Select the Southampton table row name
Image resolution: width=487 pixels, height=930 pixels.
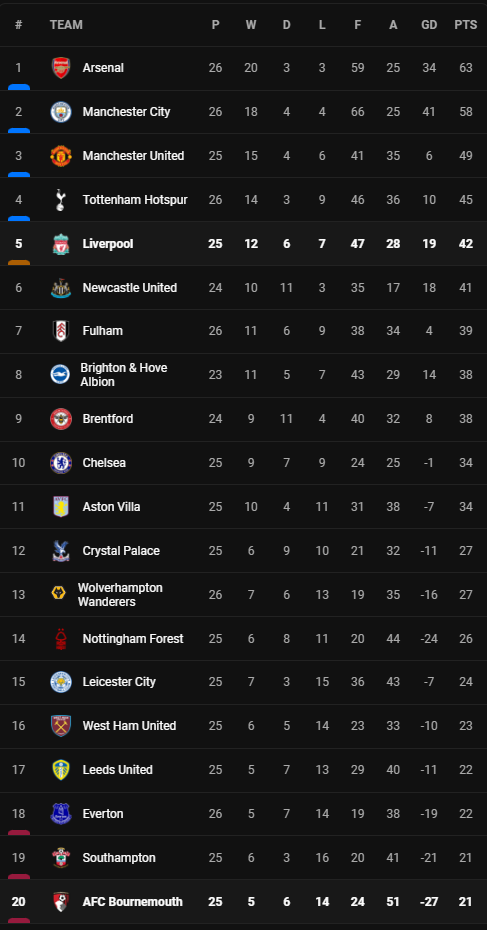(x=119, y=858)
